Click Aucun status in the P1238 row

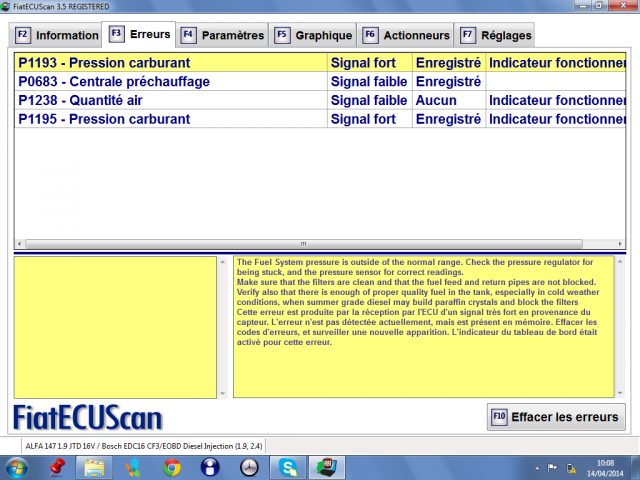449,100
